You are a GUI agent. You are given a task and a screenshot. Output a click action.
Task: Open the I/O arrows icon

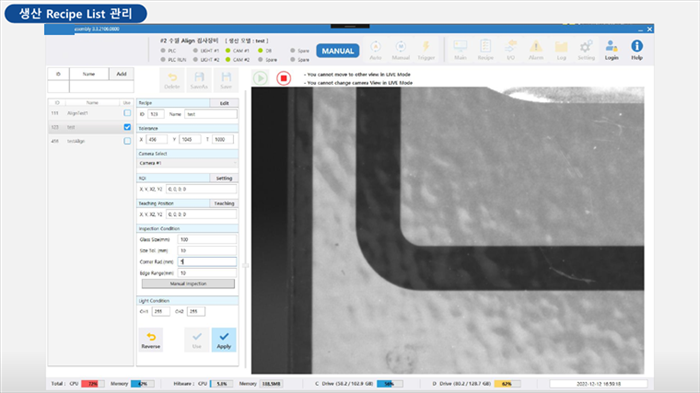click(x=510, y=50)
